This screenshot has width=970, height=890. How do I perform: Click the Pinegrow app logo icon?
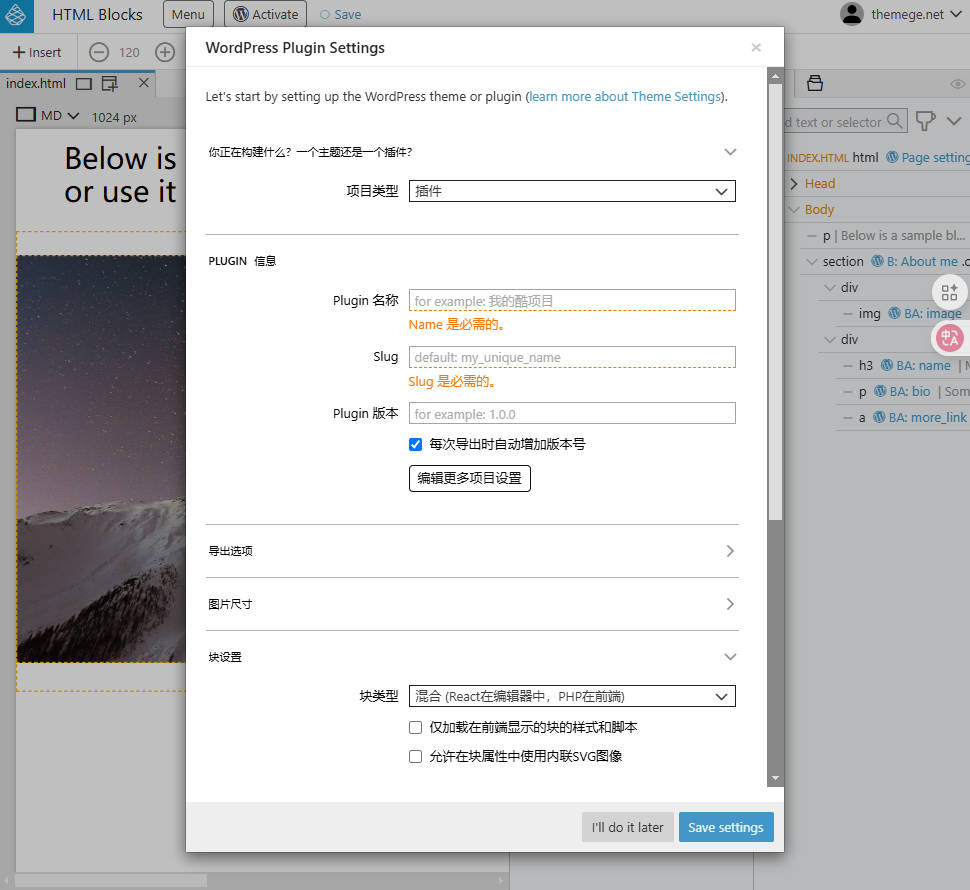(x=16, y=15)
